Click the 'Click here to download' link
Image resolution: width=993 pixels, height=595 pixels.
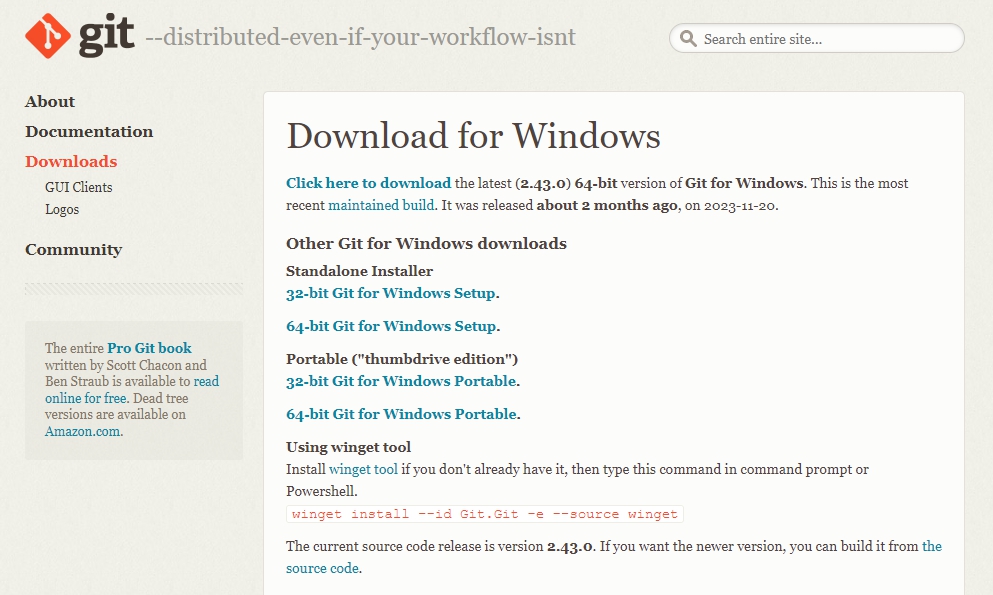(x=369, y=183)
